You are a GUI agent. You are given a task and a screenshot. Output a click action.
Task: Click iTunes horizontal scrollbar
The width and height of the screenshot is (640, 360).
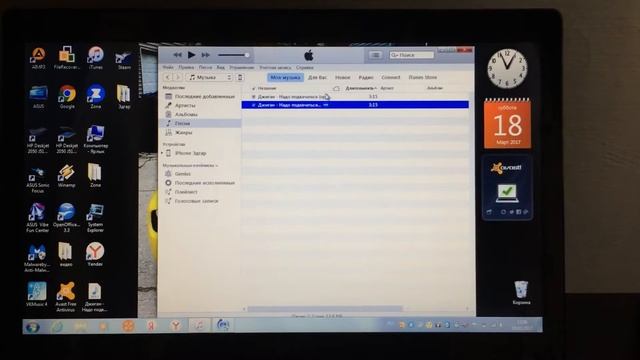pyautogui.click(x=325, y=309)
